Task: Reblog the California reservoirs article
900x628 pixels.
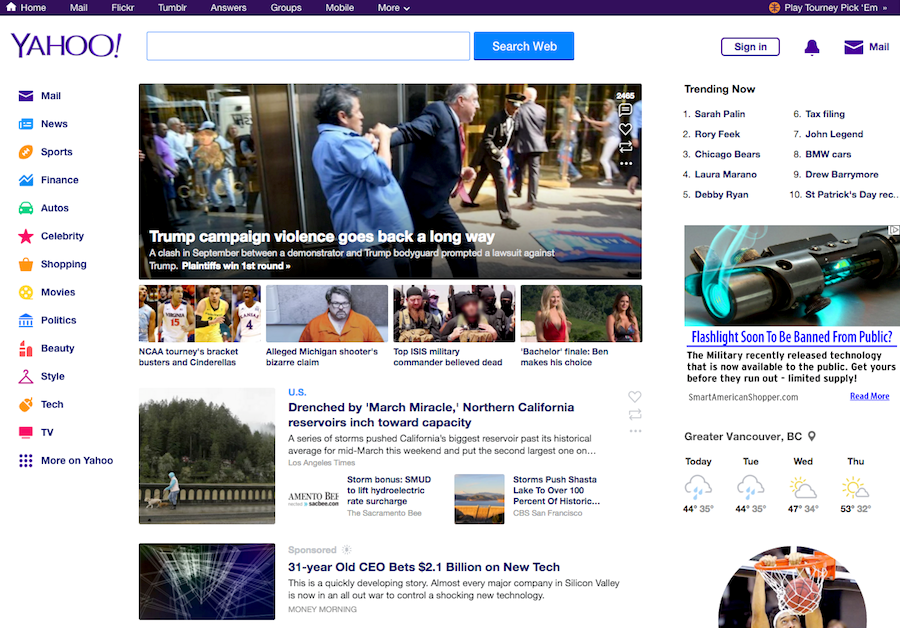Action: (x=635, y=414)
